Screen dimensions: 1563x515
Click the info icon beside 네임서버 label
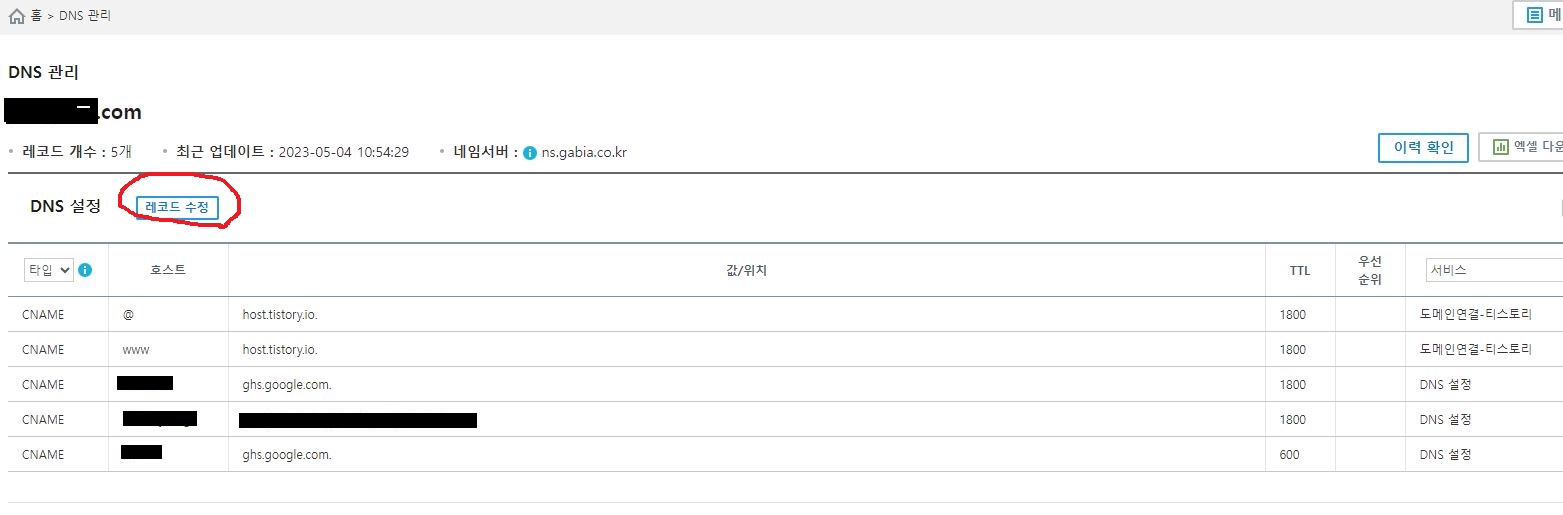point(530,153)
